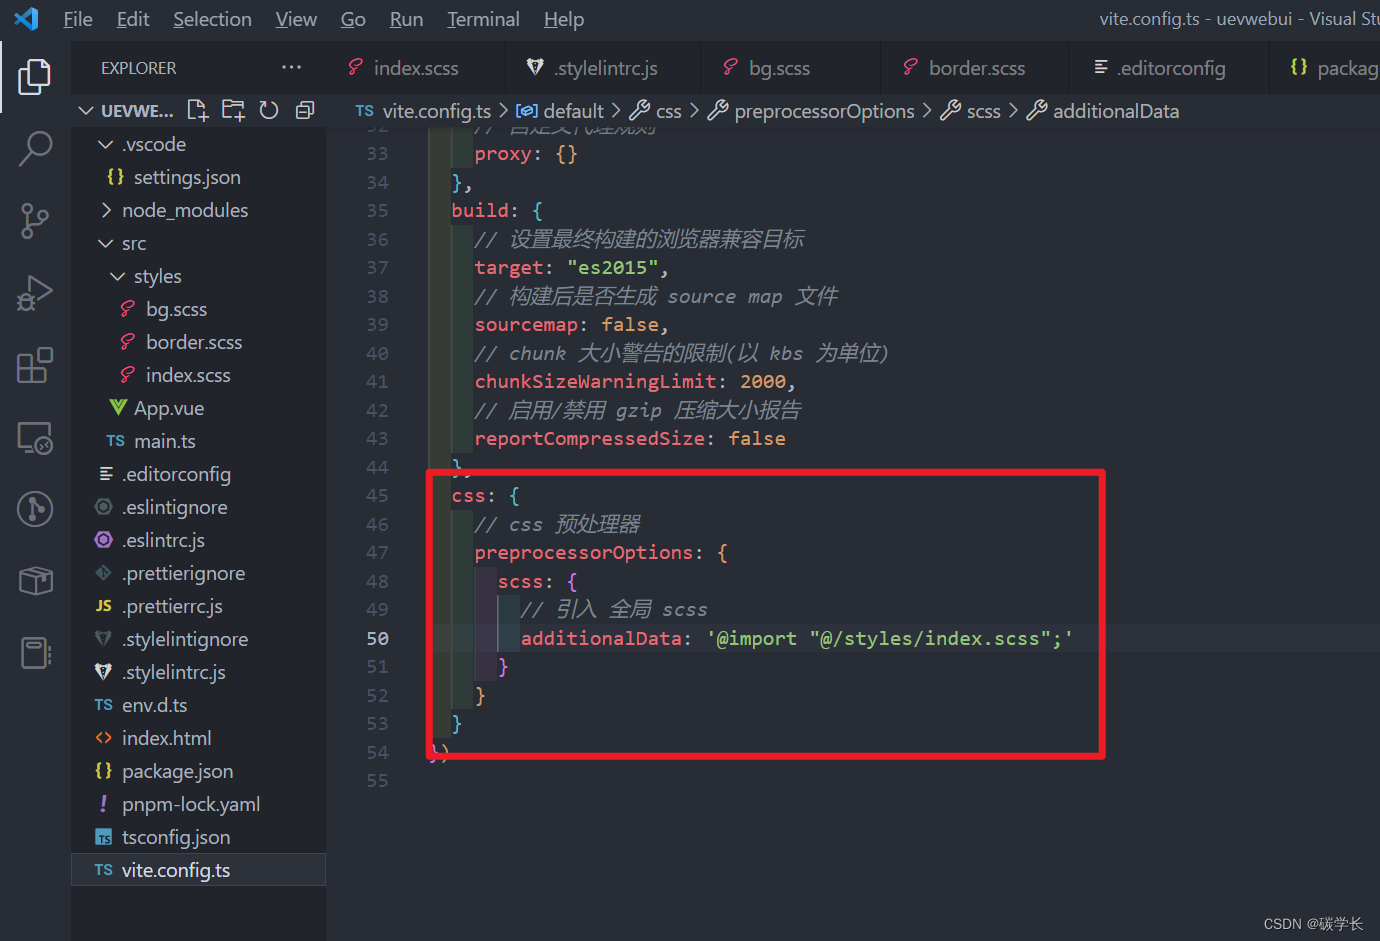Open the Selection menu
The height and width of the screenshot is (941, 1380).
[x=212, y=19]
